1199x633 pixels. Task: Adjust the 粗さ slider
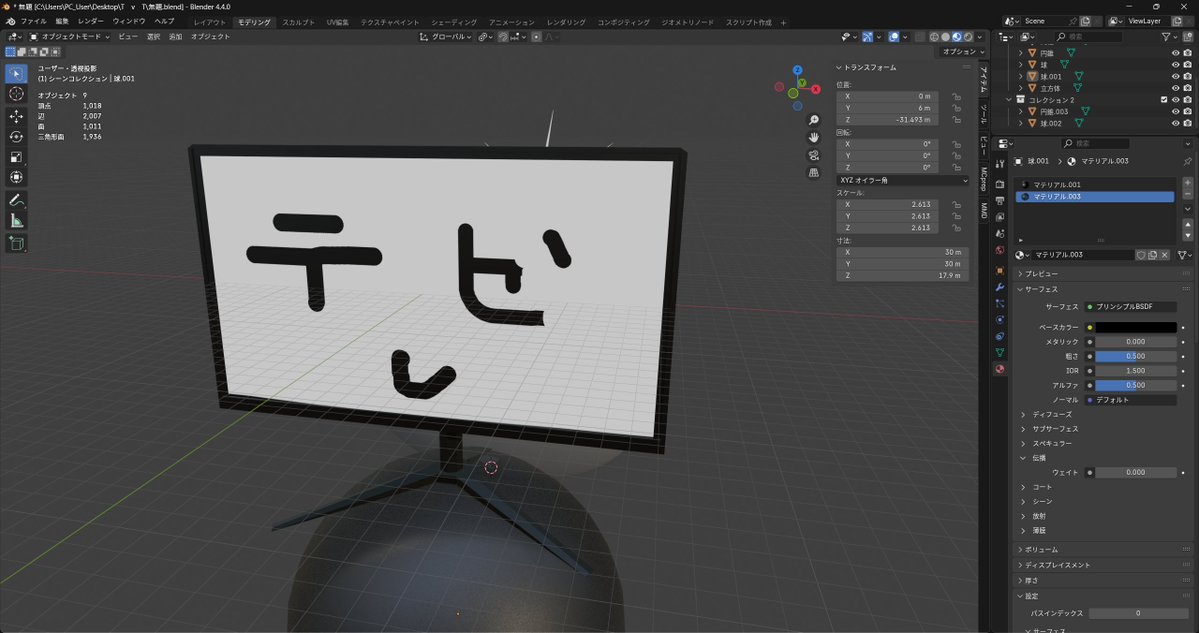1136,356
